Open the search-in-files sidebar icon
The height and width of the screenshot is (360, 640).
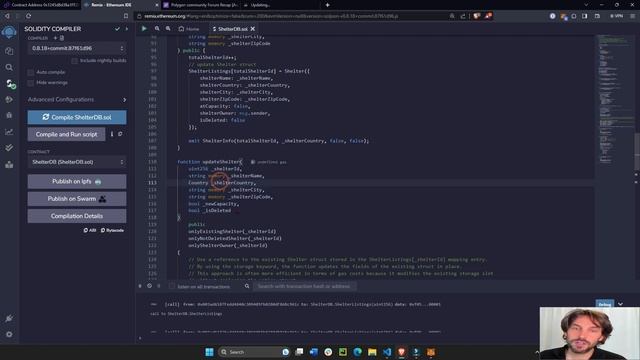(x=9, y=67)
